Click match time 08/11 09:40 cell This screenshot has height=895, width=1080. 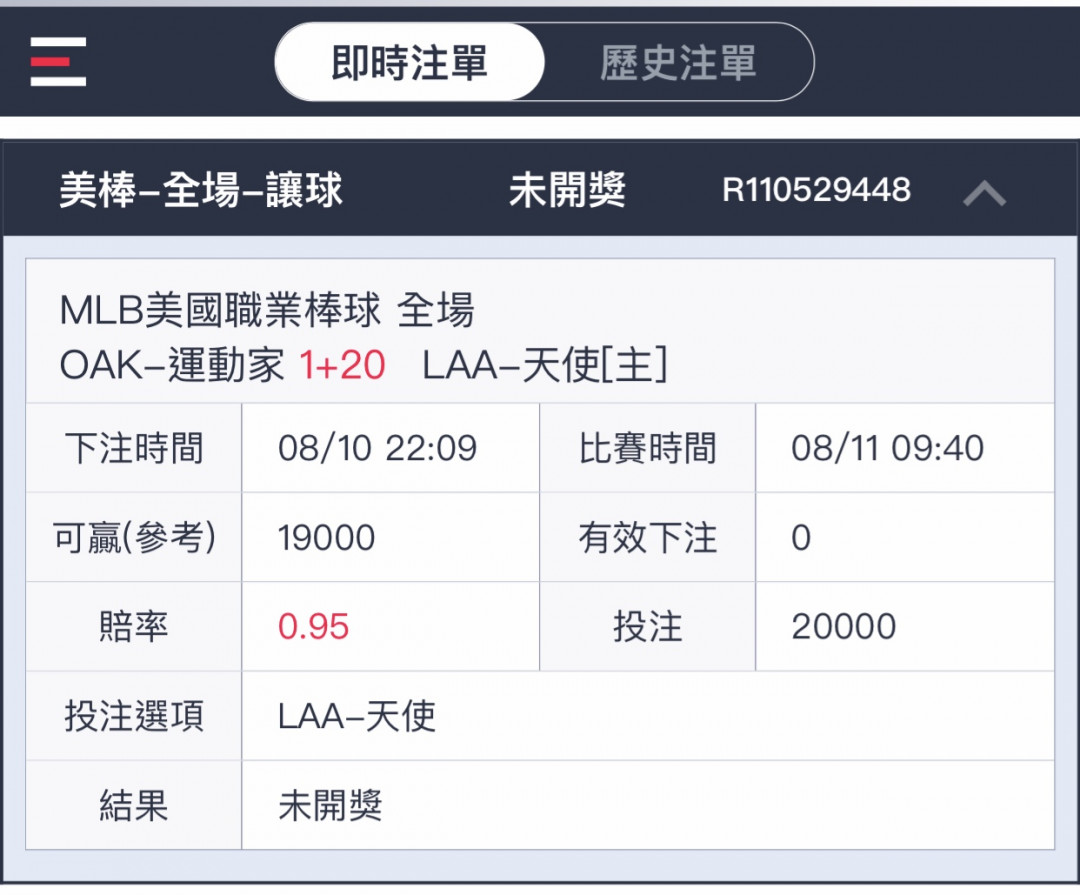[905, 448]
